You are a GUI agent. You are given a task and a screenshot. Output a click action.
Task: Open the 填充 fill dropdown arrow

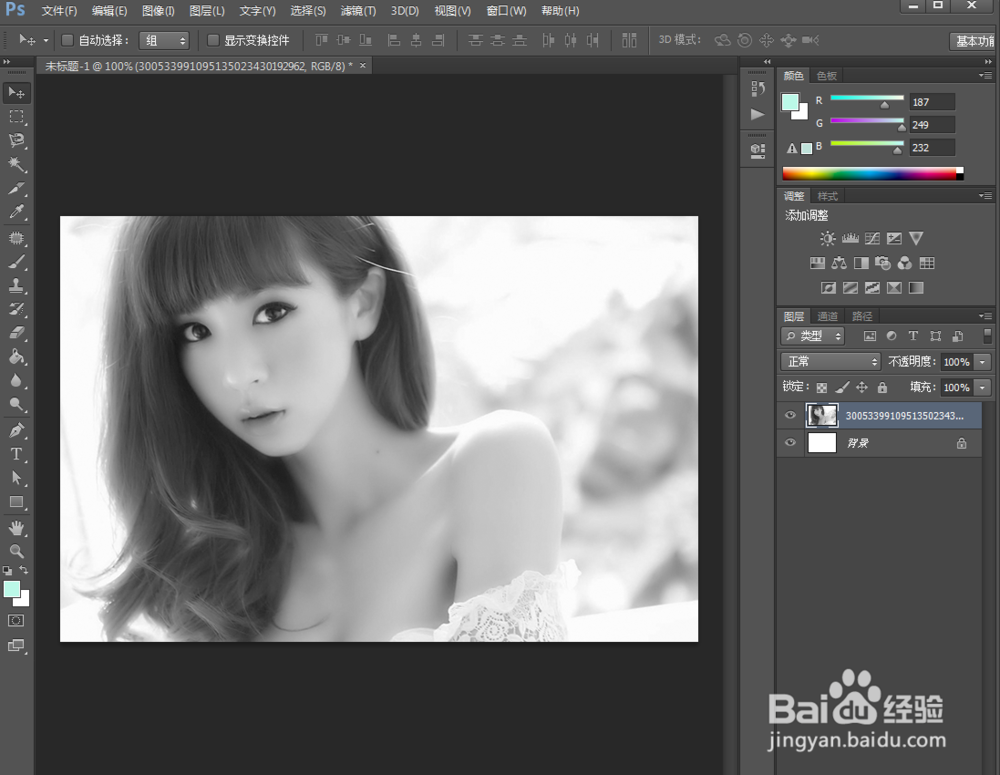[982, 387]
